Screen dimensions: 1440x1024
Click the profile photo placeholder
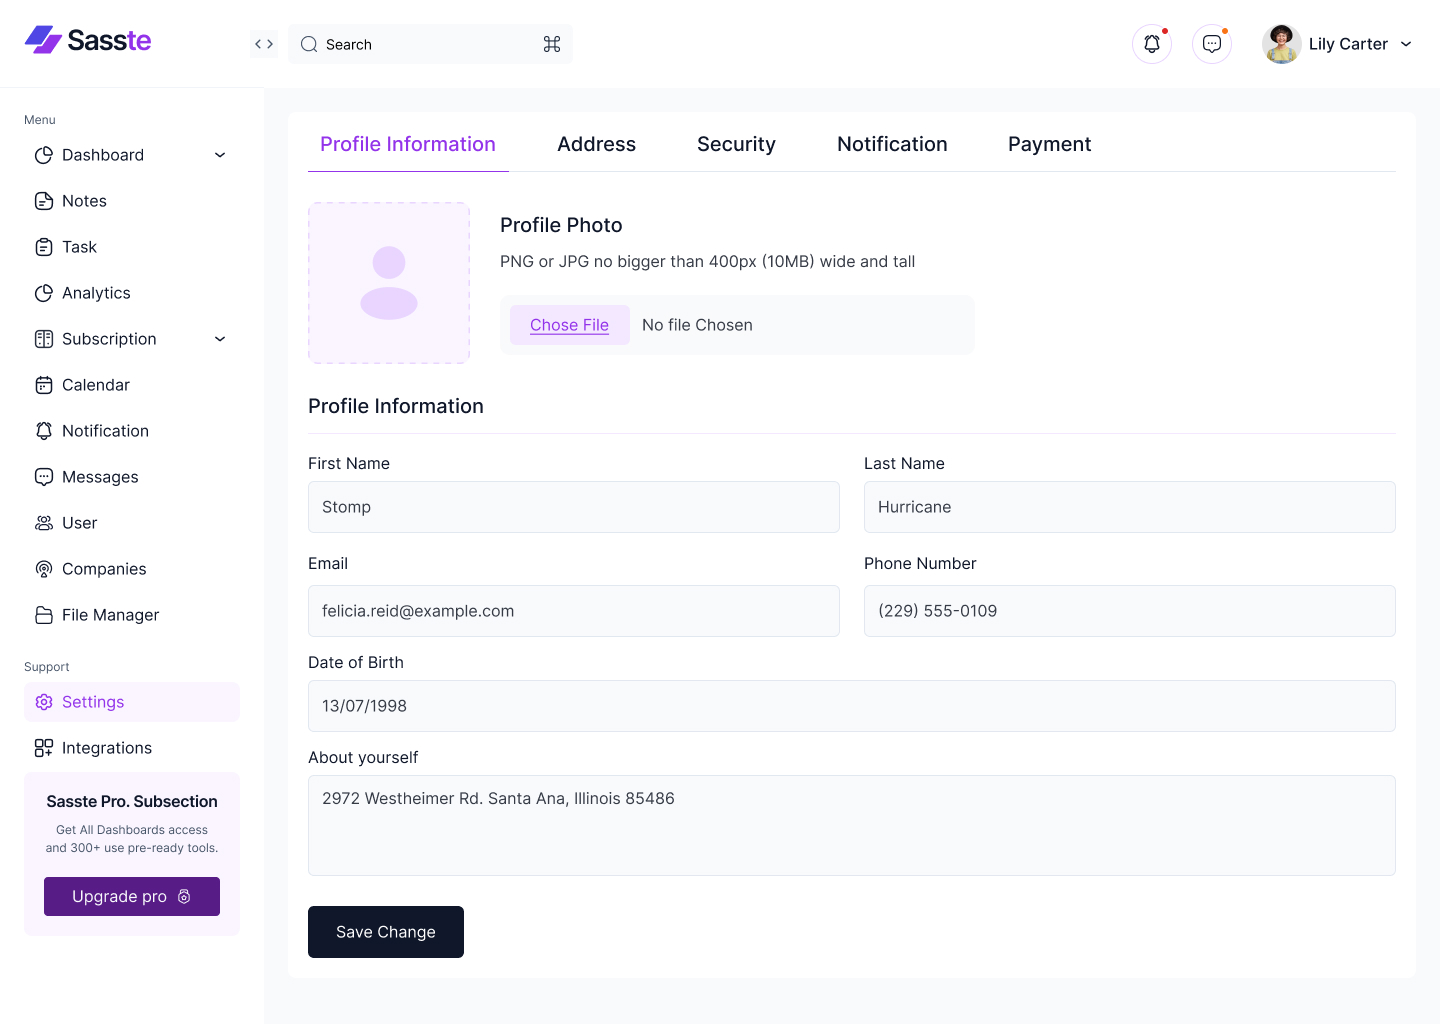389,283
